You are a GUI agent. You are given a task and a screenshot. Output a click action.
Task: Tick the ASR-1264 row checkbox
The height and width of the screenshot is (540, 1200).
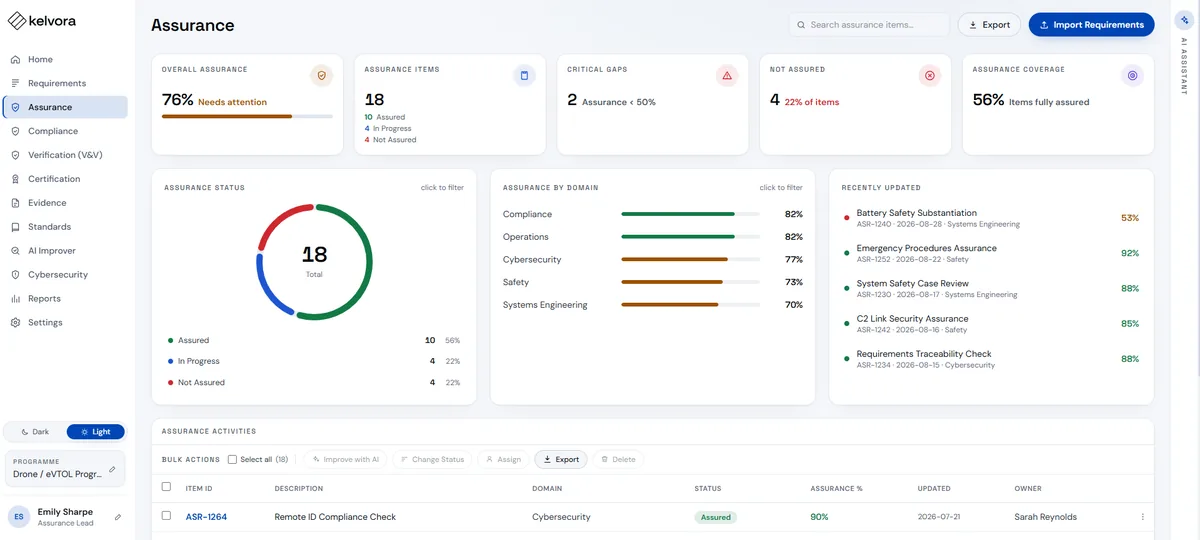pos(167,516)
